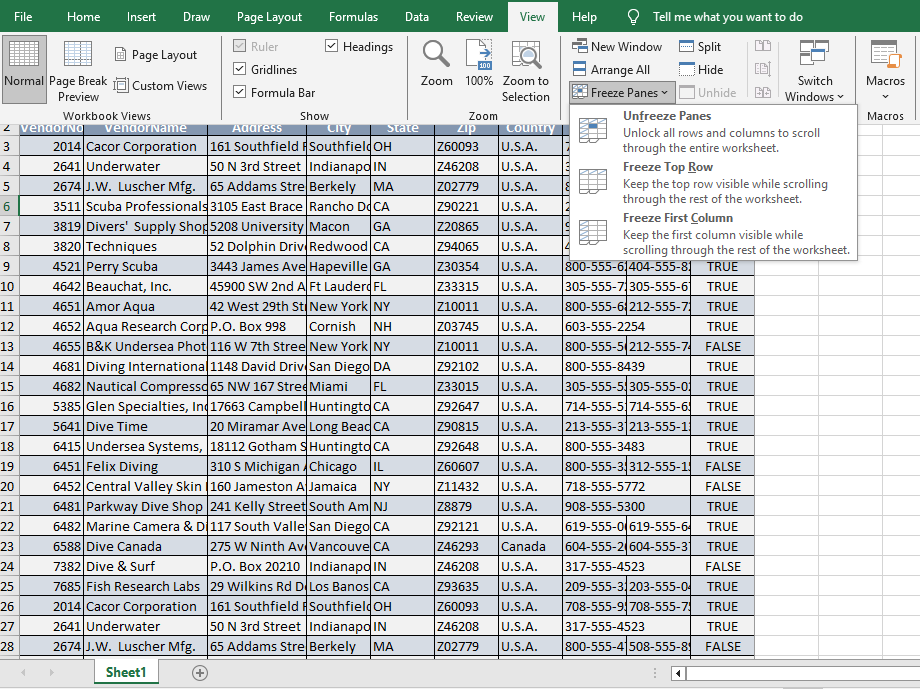Toggle the Ruler checkbox
920x689 pixels.
(x=239, y=46)
